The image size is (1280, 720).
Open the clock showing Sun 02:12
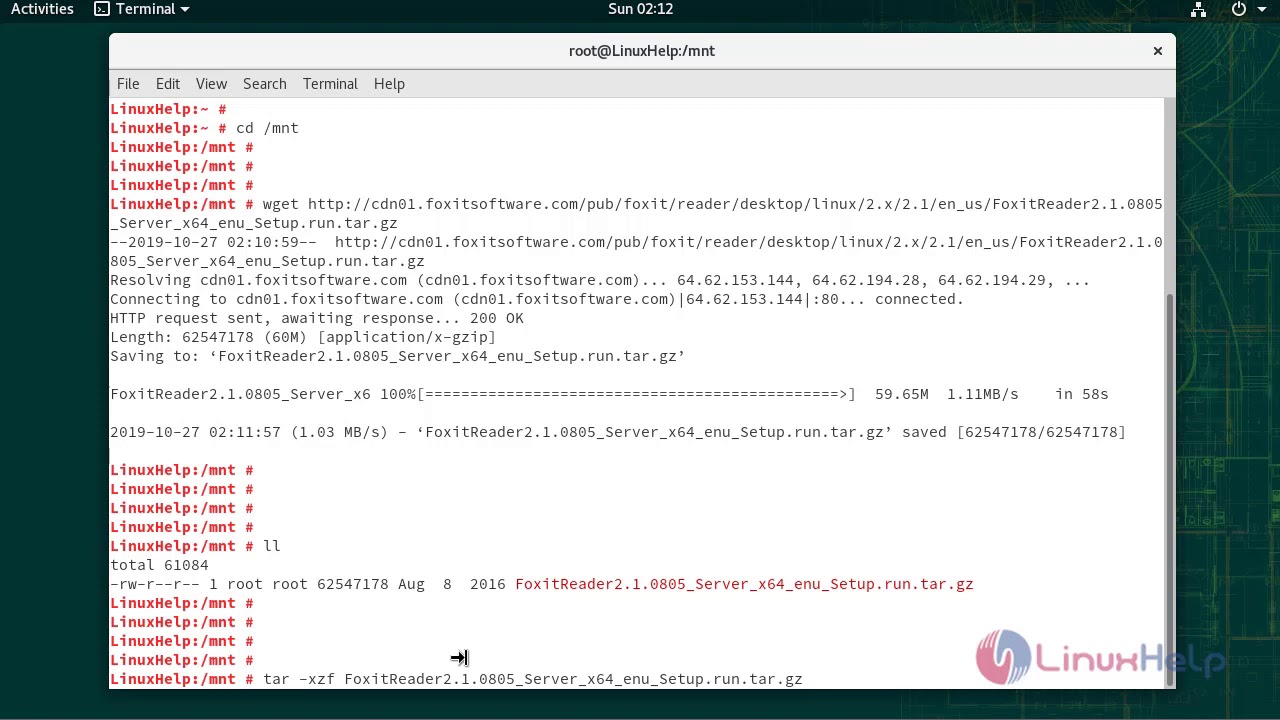pos(640,9)
